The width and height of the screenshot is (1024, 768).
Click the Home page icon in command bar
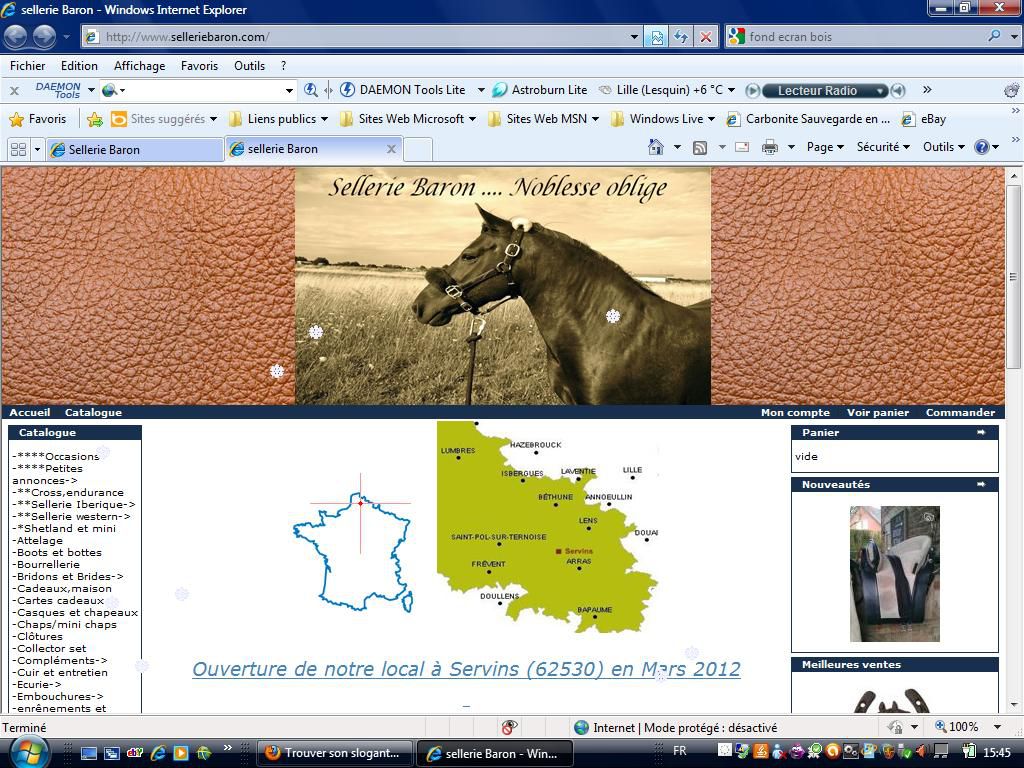point(656,147)
